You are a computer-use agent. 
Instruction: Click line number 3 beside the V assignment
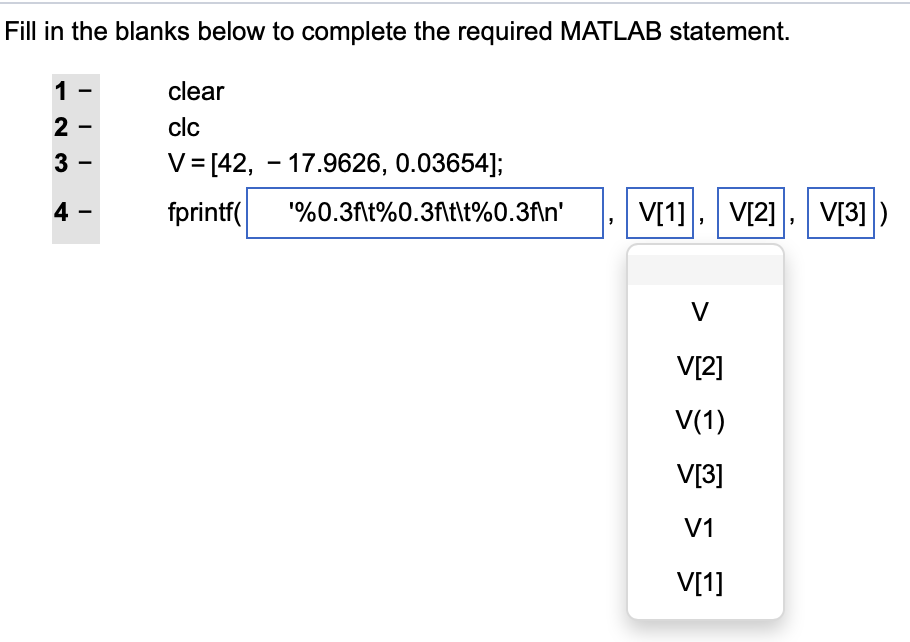coord(62,164)
